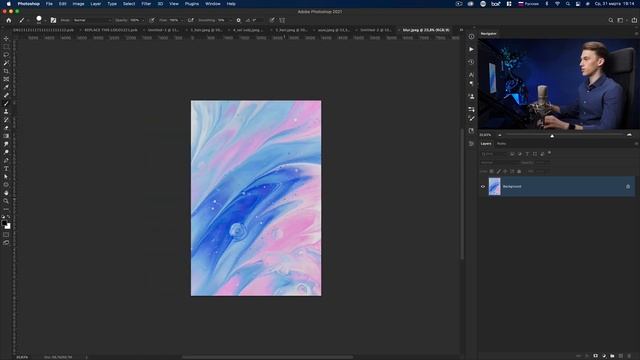
Task: Select the Pen tool
Action: click(x=6, y=160)
